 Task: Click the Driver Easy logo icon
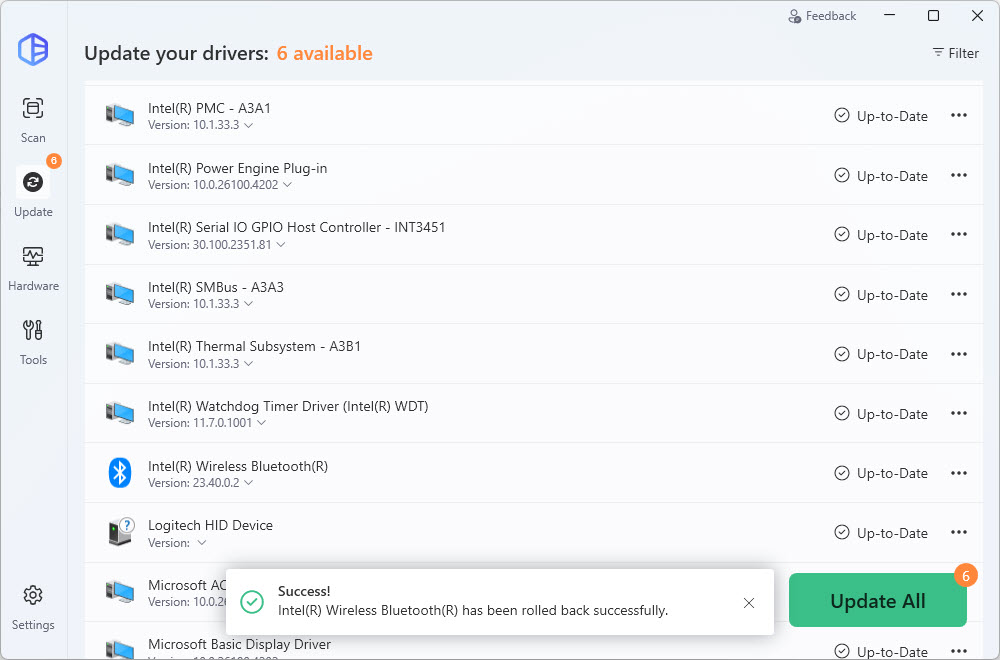pos(33,49)
